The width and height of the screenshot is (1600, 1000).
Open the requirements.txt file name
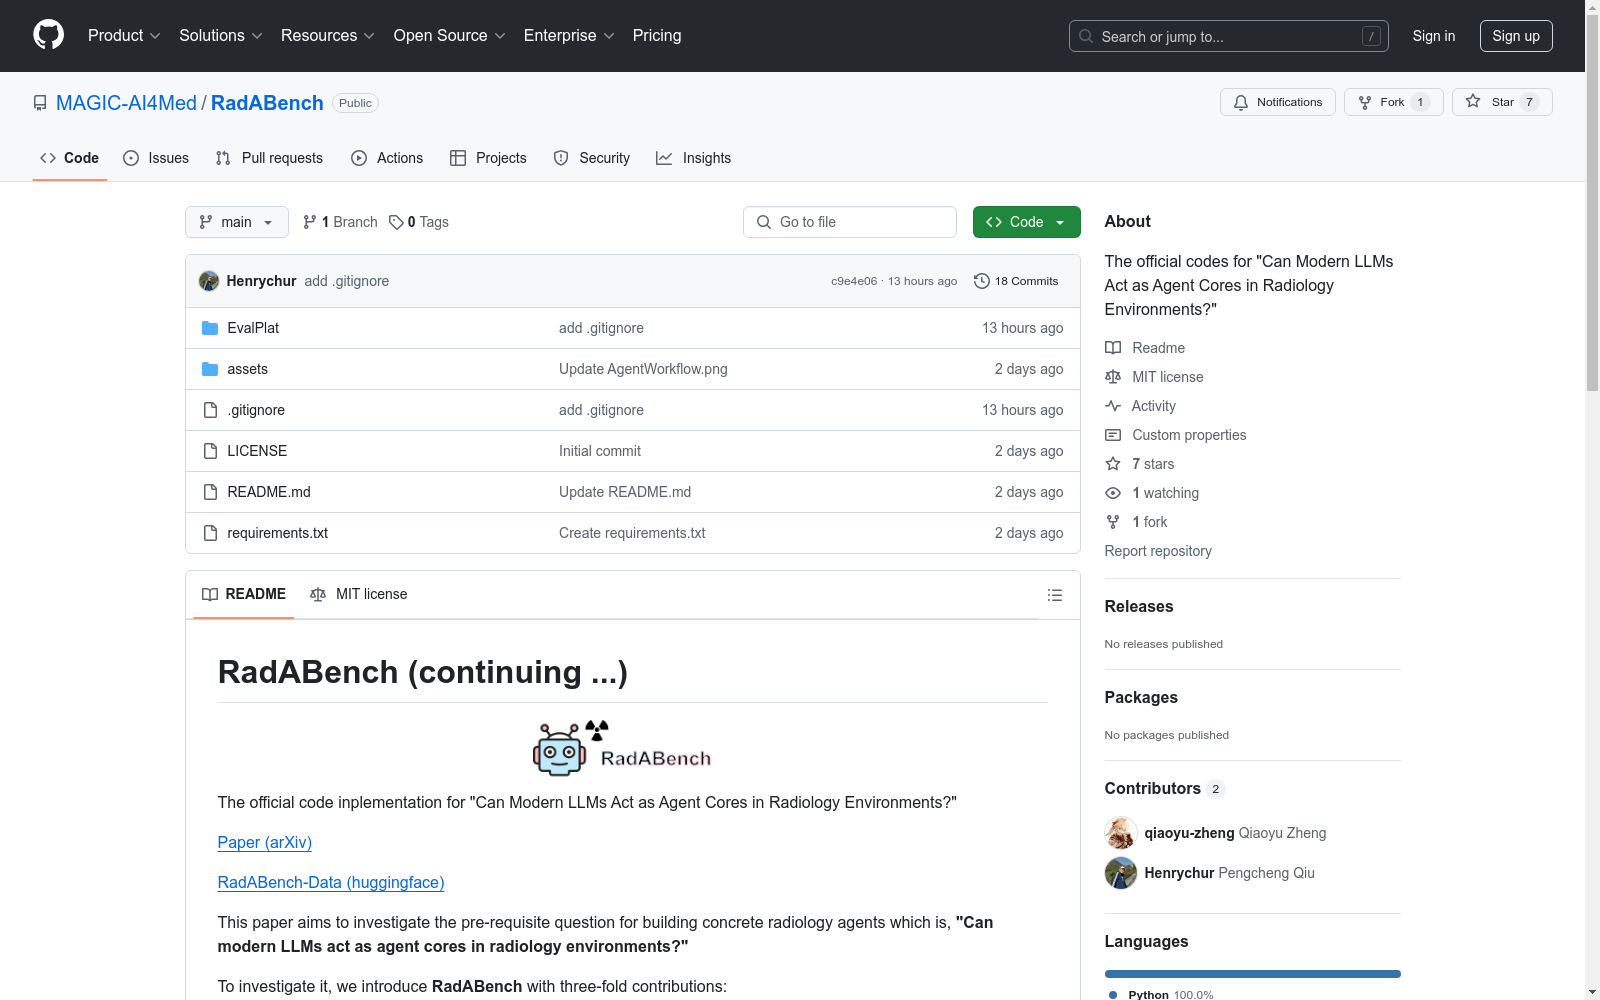pyautogui.click(x=278, y=533)
